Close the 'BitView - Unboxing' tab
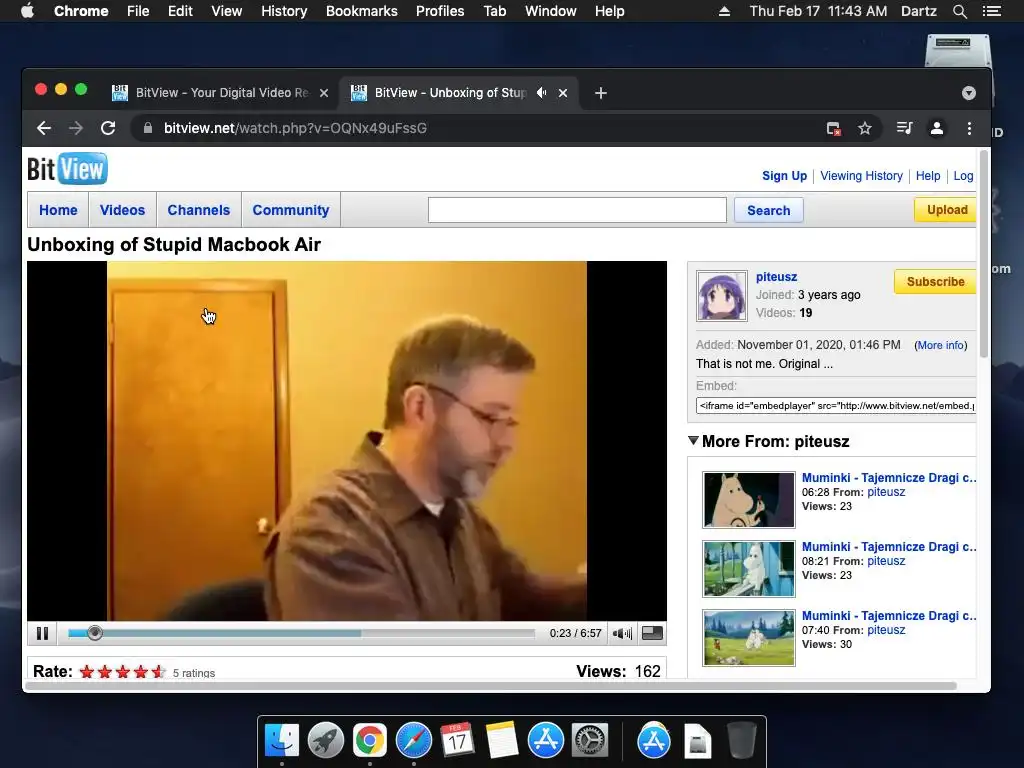Viewport: 1024px width, 768px height. pos(563,93)
